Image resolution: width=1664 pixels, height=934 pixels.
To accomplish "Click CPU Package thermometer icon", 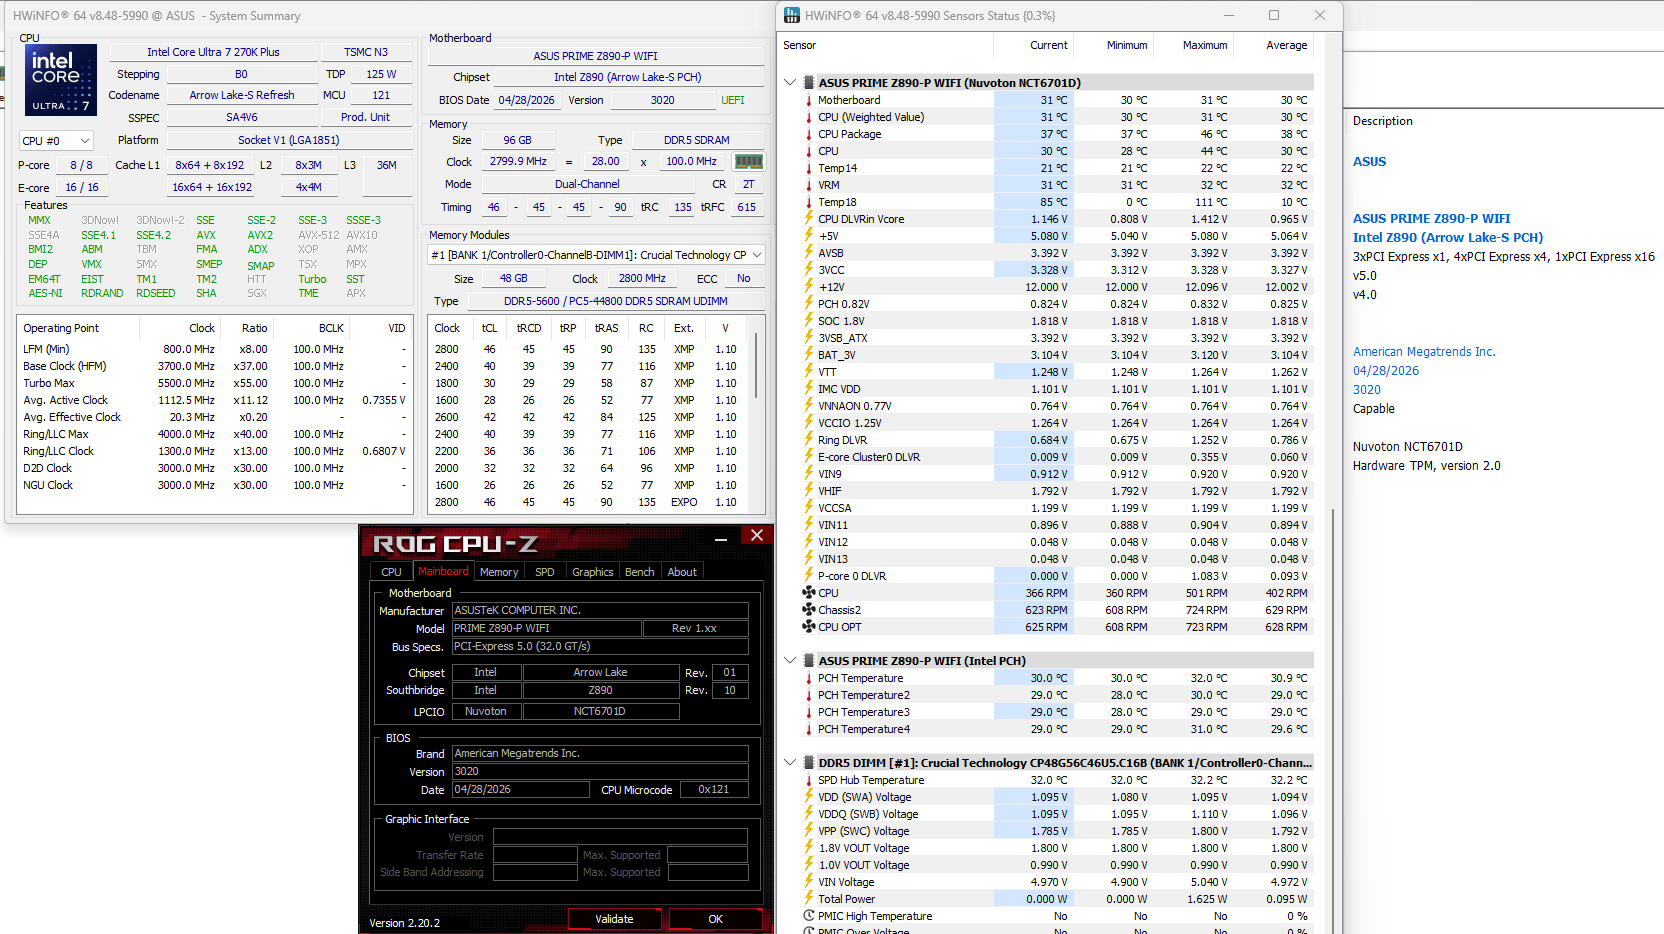I will pos(808,134).
